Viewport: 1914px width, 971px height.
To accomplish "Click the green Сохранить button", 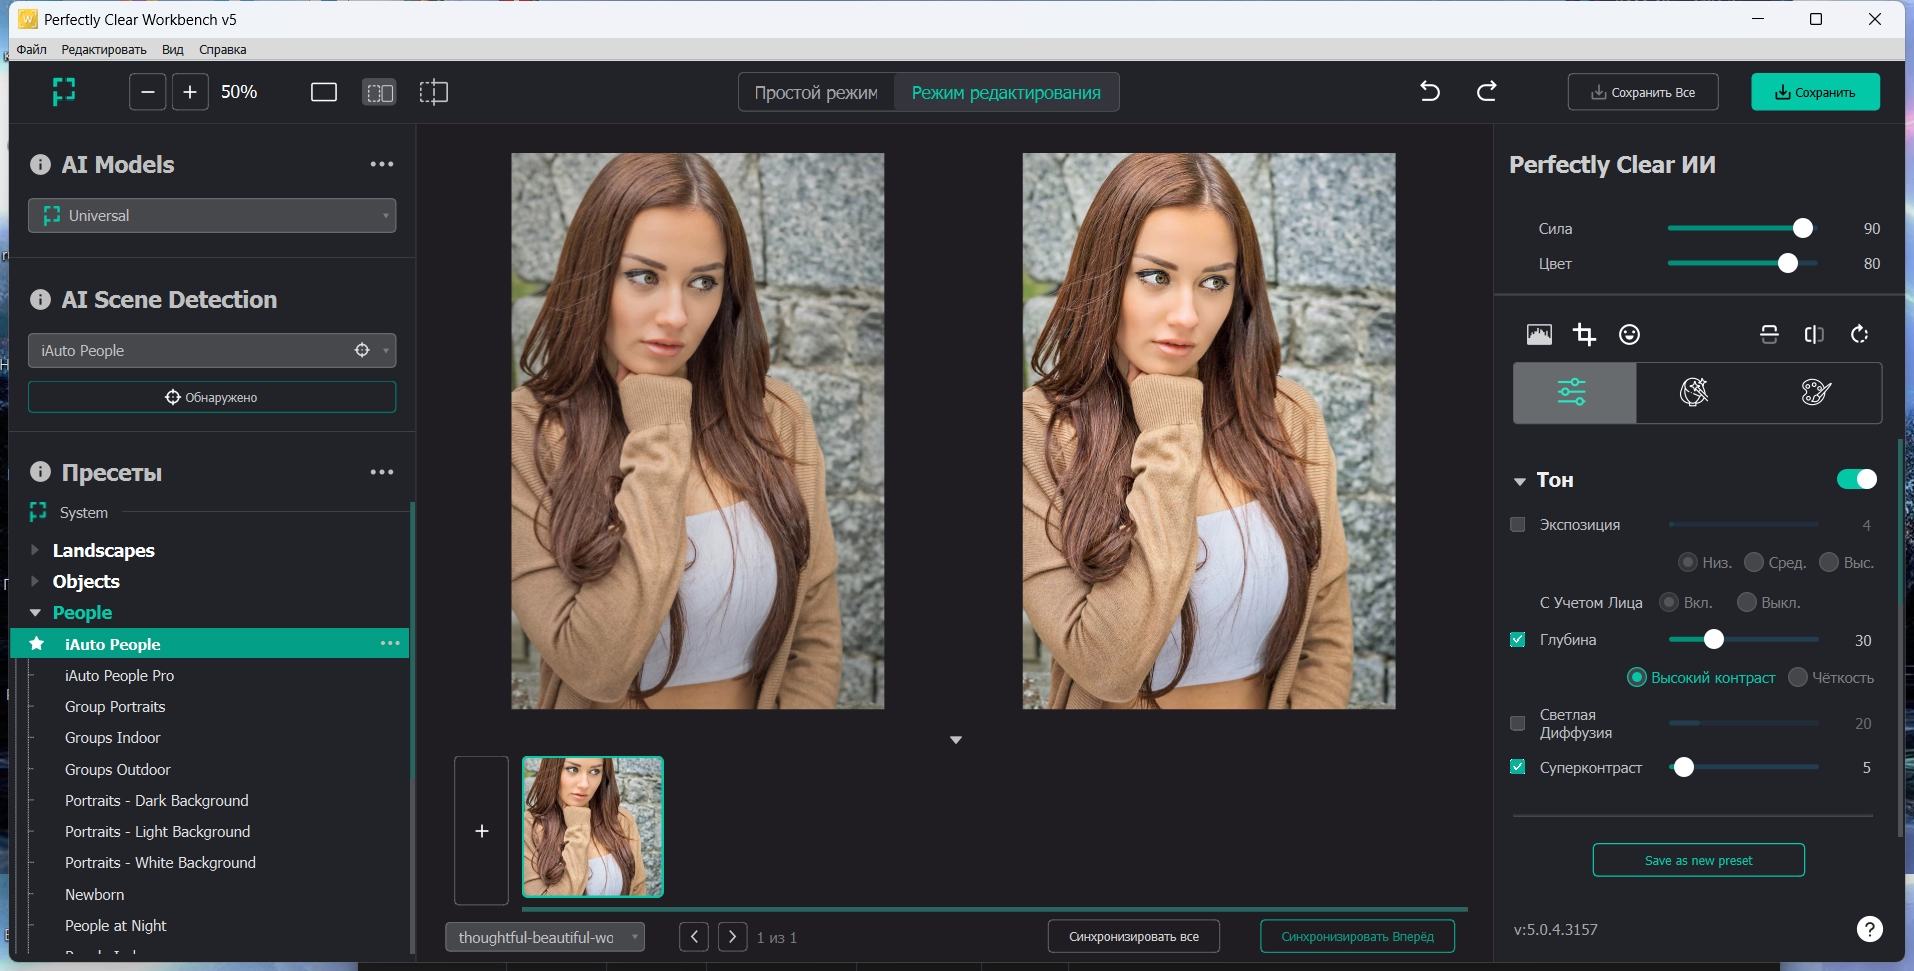I will (x=1815, y=92).
